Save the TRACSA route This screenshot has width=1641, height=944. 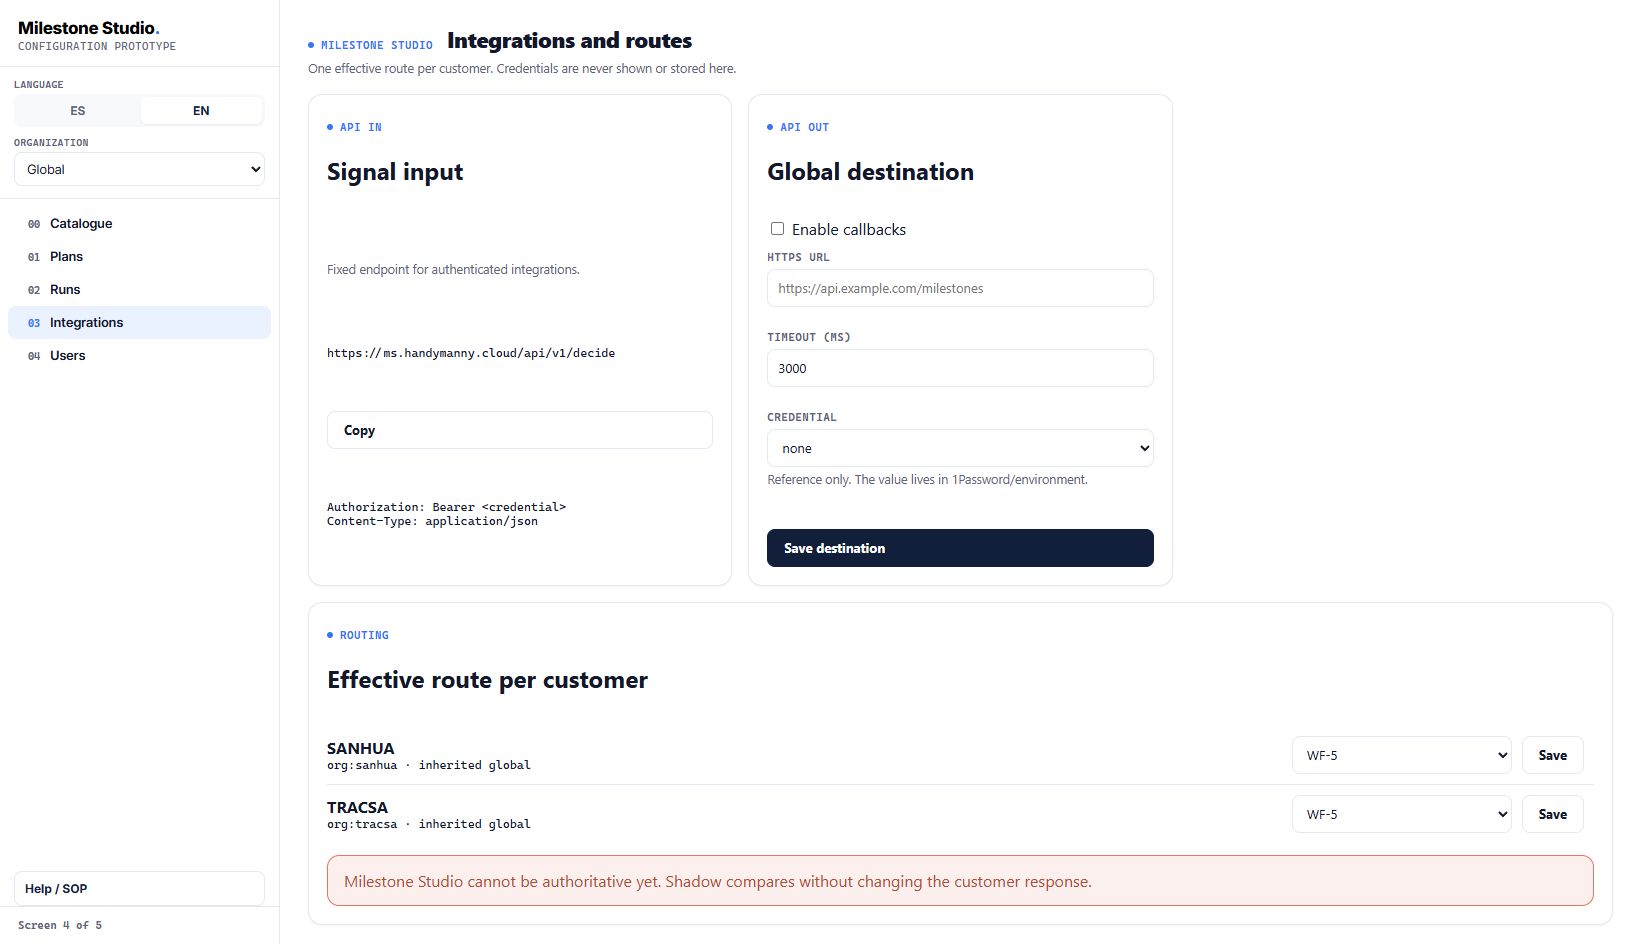[1552, 814]
